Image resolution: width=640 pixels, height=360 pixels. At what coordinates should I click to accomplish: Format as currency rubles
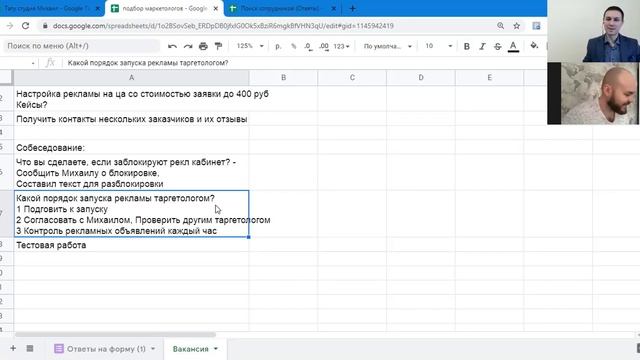pos(278,46)
